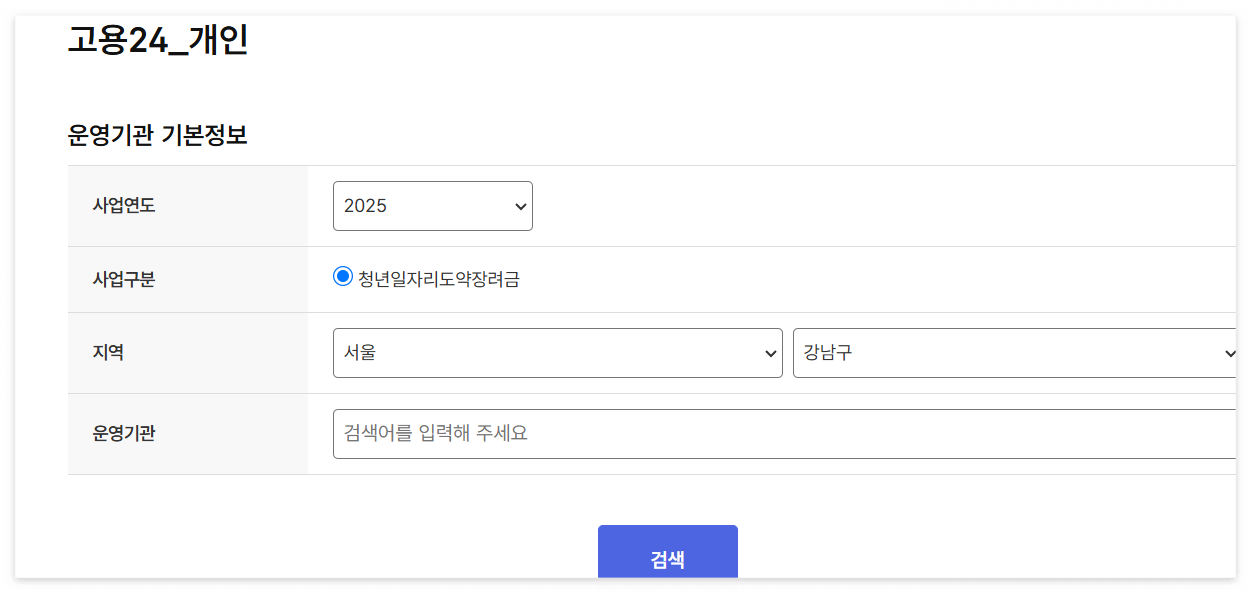Click the 사업연도 dropdown chevron icon

tap(519, 206)
